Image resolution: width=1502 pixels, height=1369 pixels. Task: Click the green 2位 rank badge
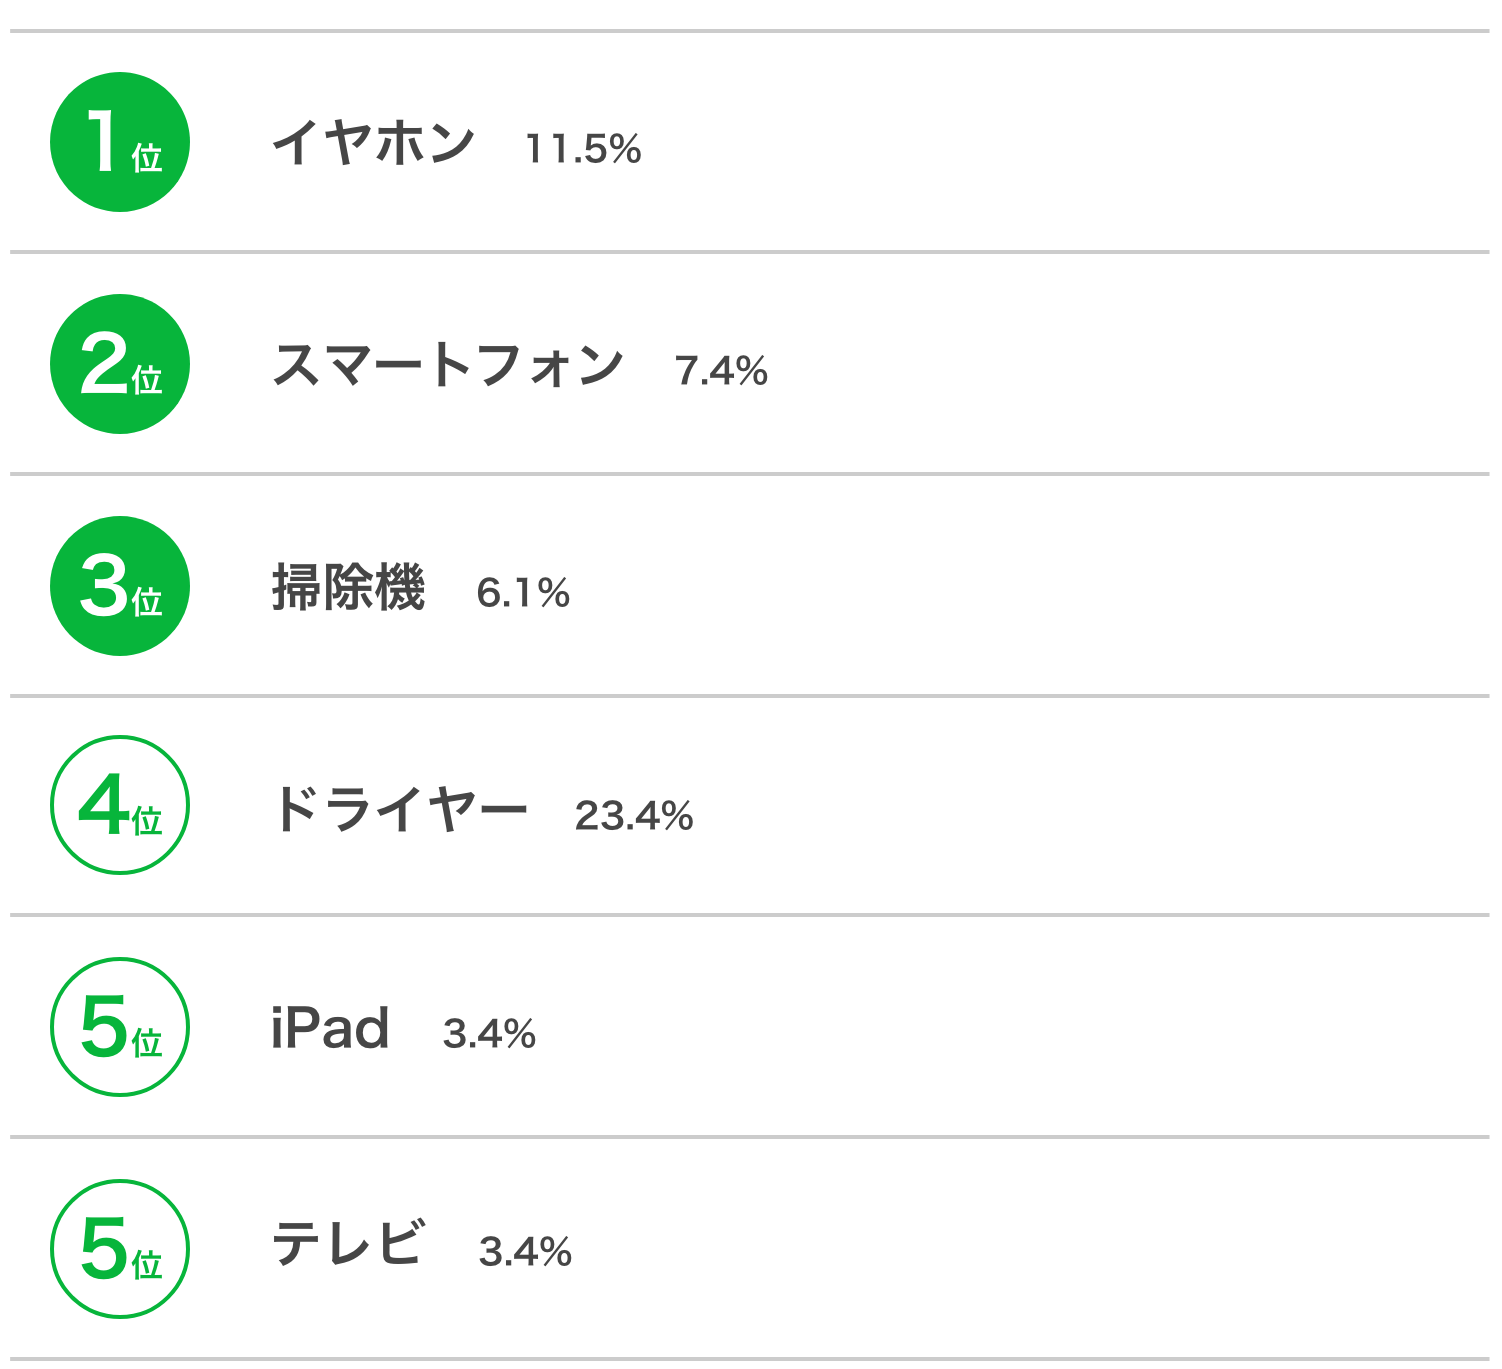120,364
